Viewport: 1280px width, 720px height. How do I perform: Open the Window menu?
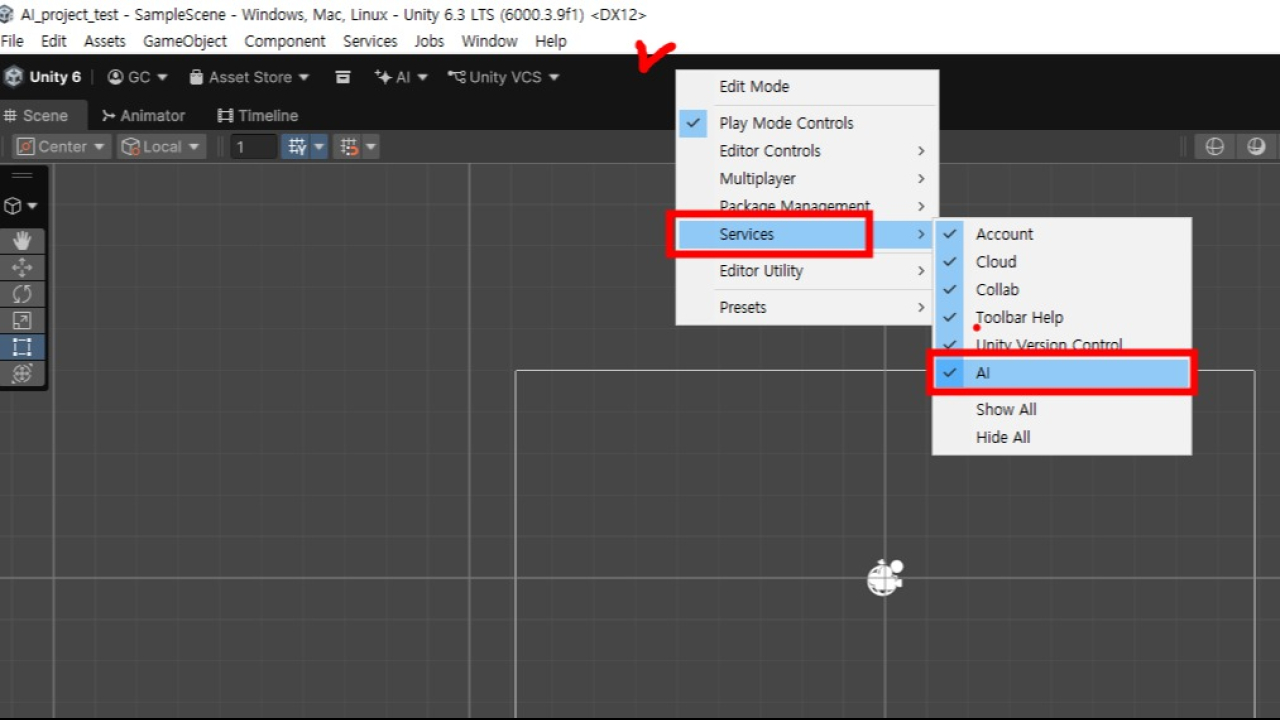pos(489,41)
